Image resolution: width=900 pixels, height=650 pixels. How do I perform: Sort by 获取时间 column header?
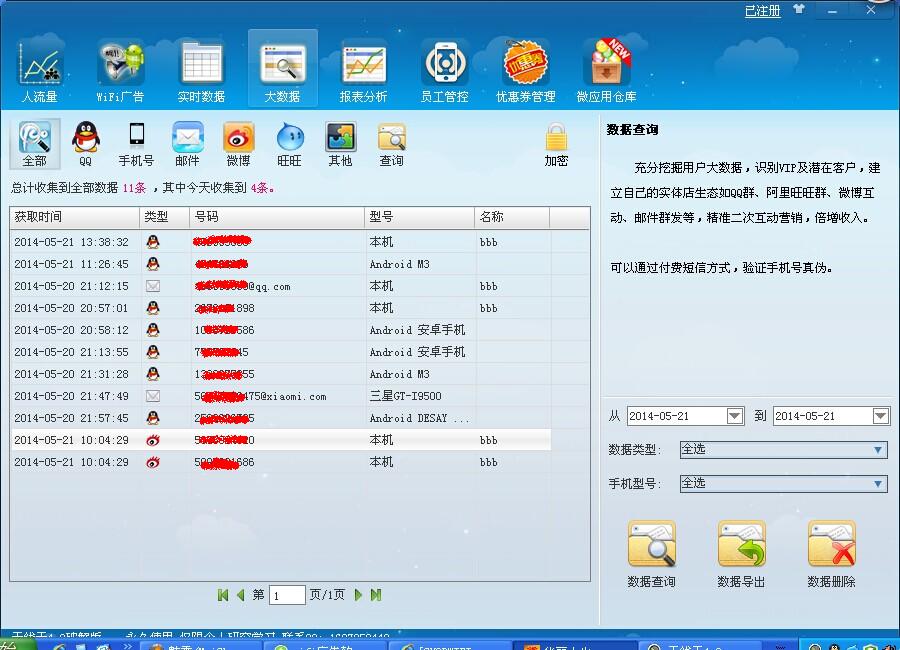click(x=75, y=217)
